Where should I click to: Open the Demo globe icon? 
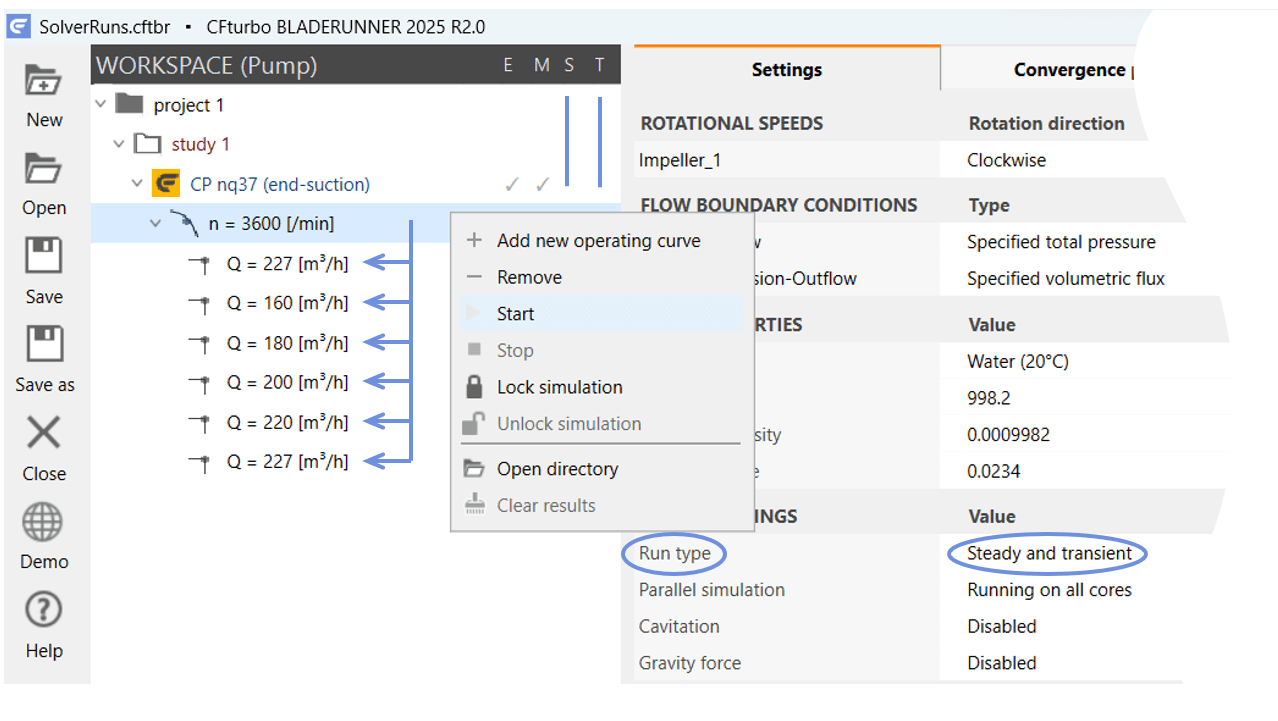point(44,522)
